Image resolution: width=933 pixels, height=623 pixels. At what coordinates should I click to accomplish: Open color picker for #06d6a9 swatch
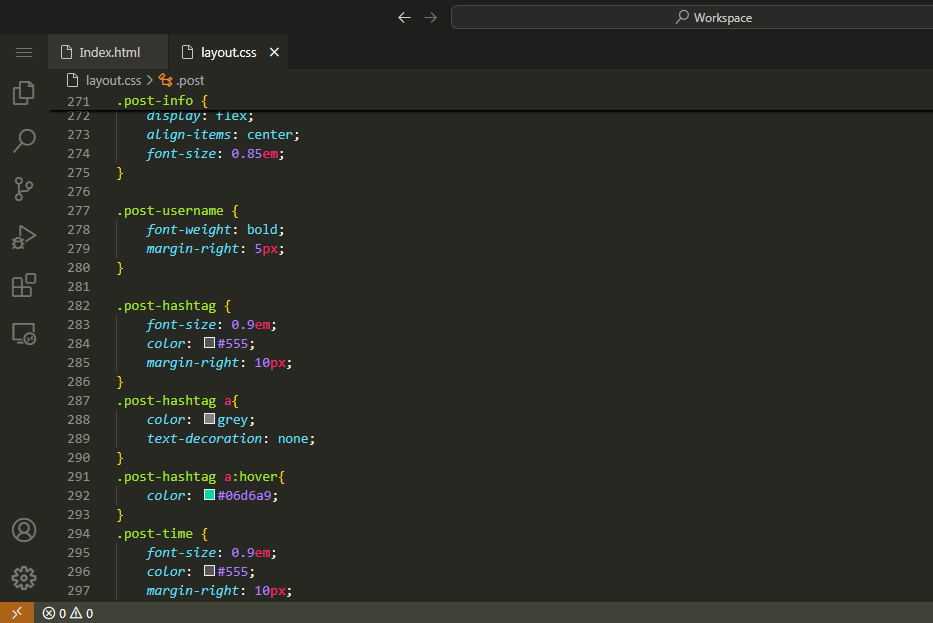(x=210, y=495)
